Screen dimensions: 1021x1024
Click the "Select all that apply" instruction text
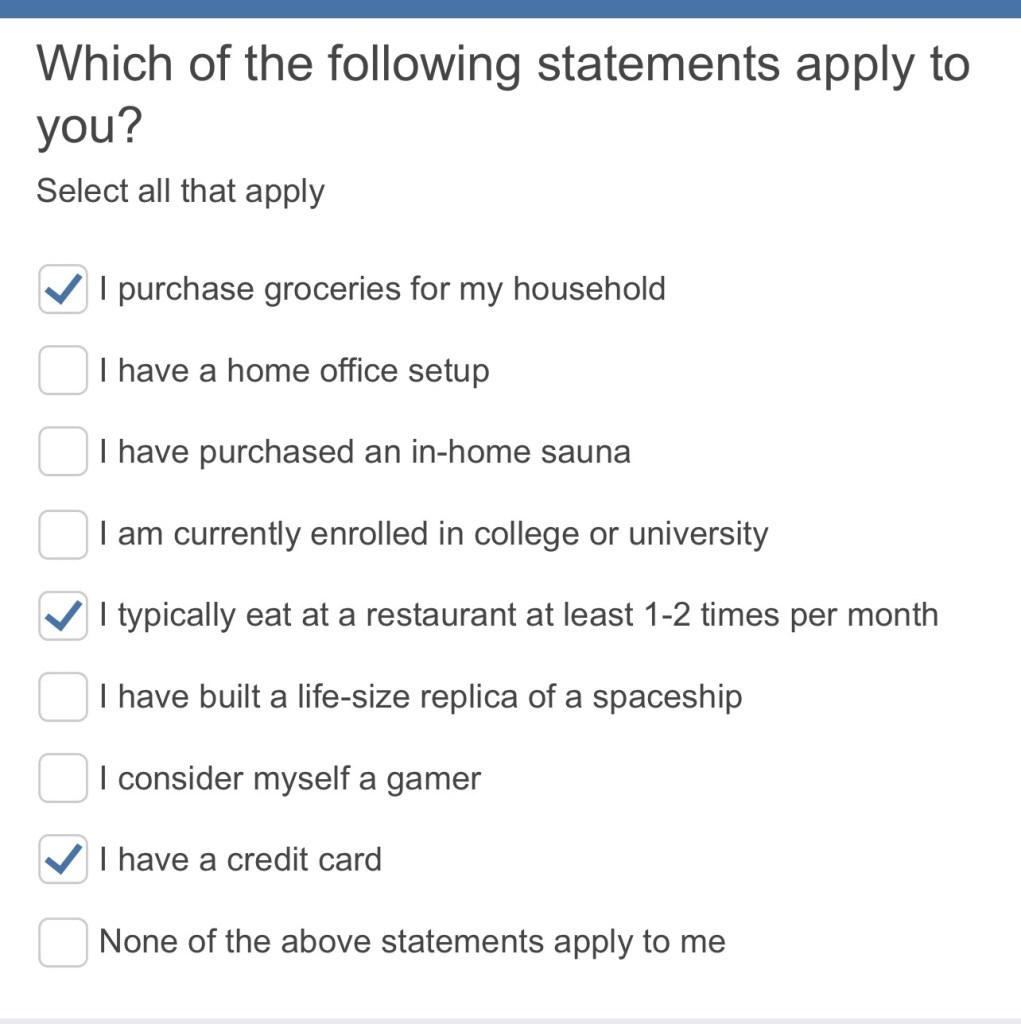181,191
